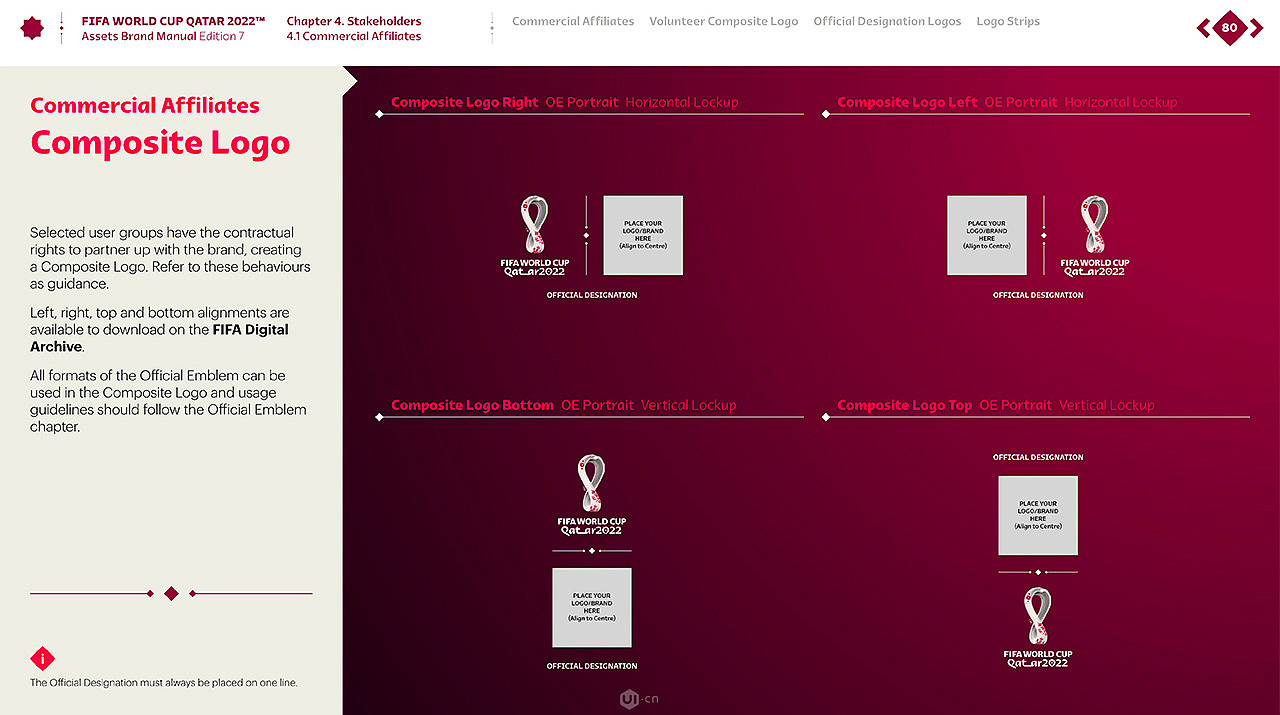Click Official Designation text under Composite Logo Bottom

click(x=592, y=666)
